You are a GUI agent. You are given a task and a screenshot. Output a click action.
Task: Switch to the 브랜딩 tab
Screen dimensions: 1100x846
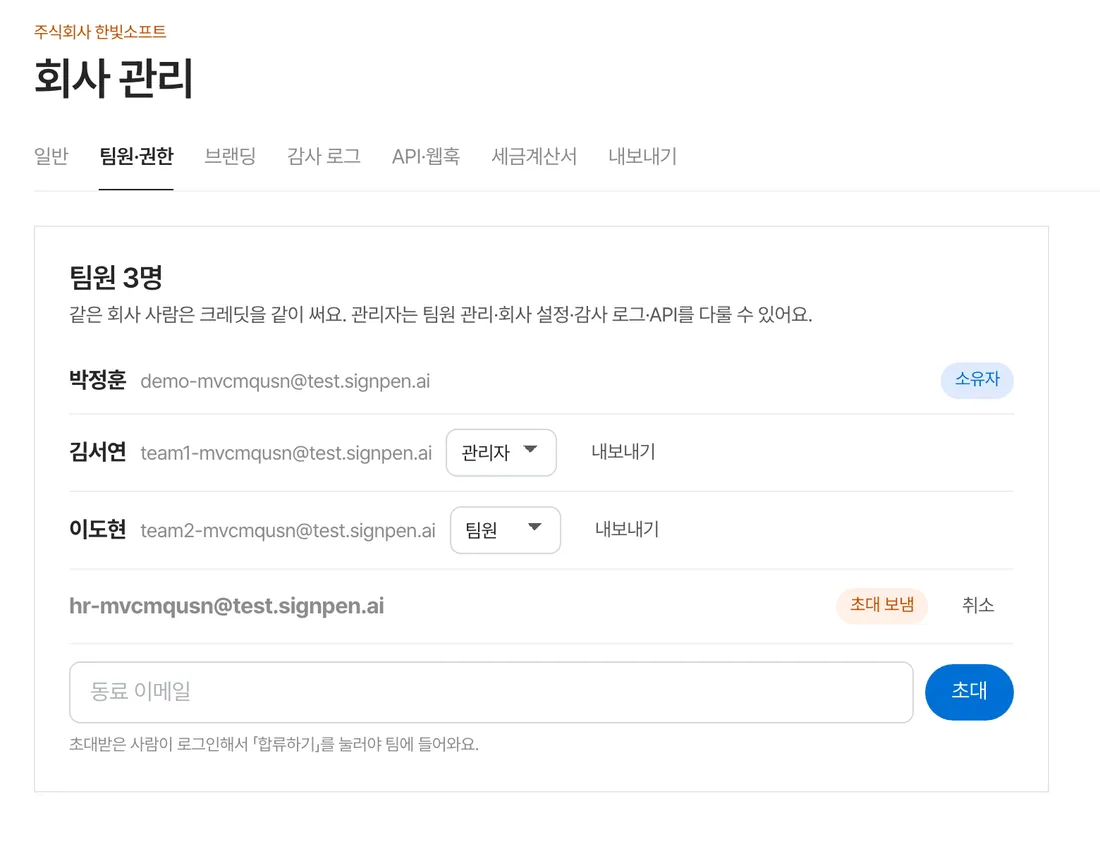(x=230, y=156)
